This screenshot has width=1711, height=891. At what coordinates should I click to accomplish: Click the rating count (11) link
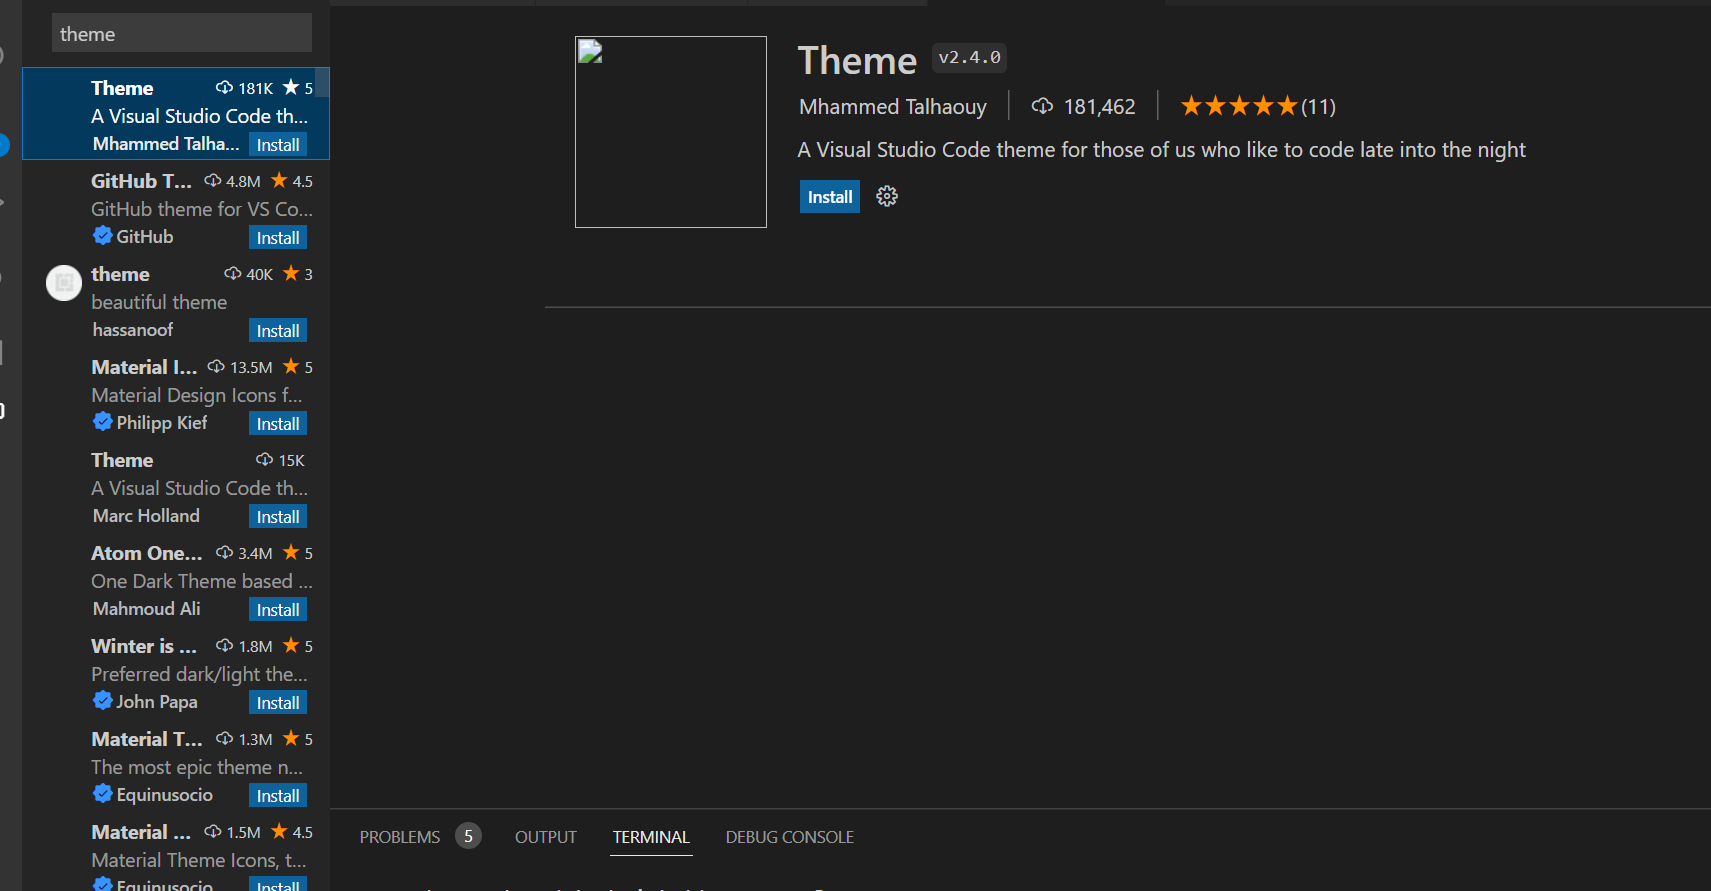tap(1318, 106)
